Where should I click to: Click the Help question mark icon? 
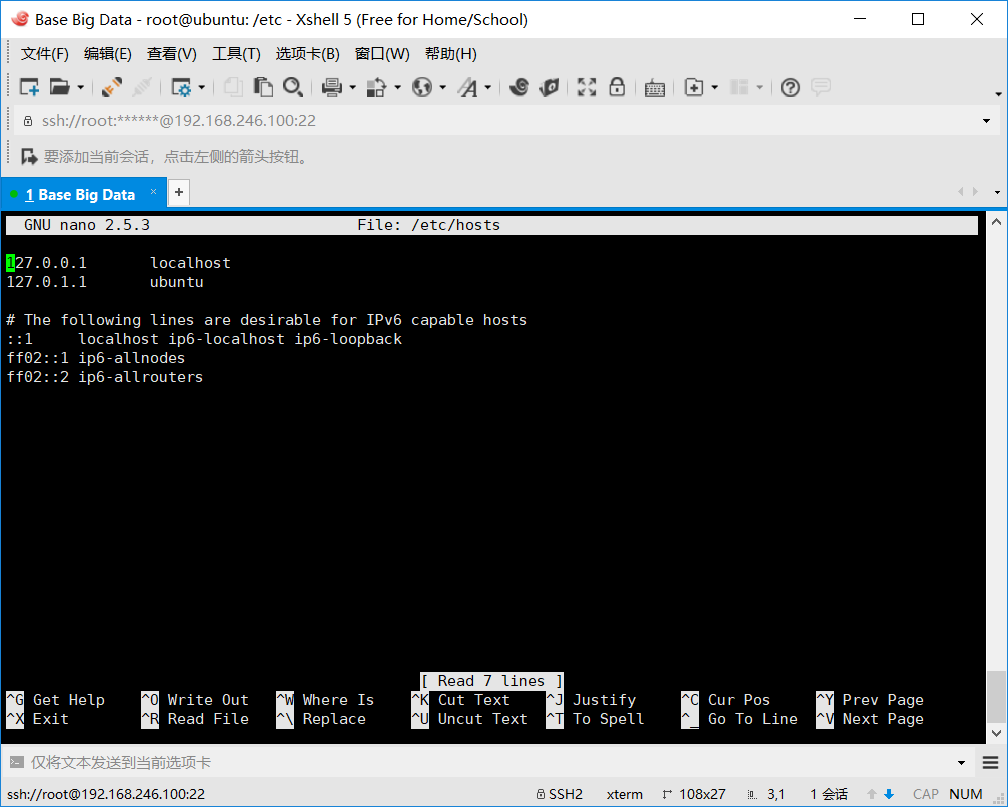(x=790, y=87)
